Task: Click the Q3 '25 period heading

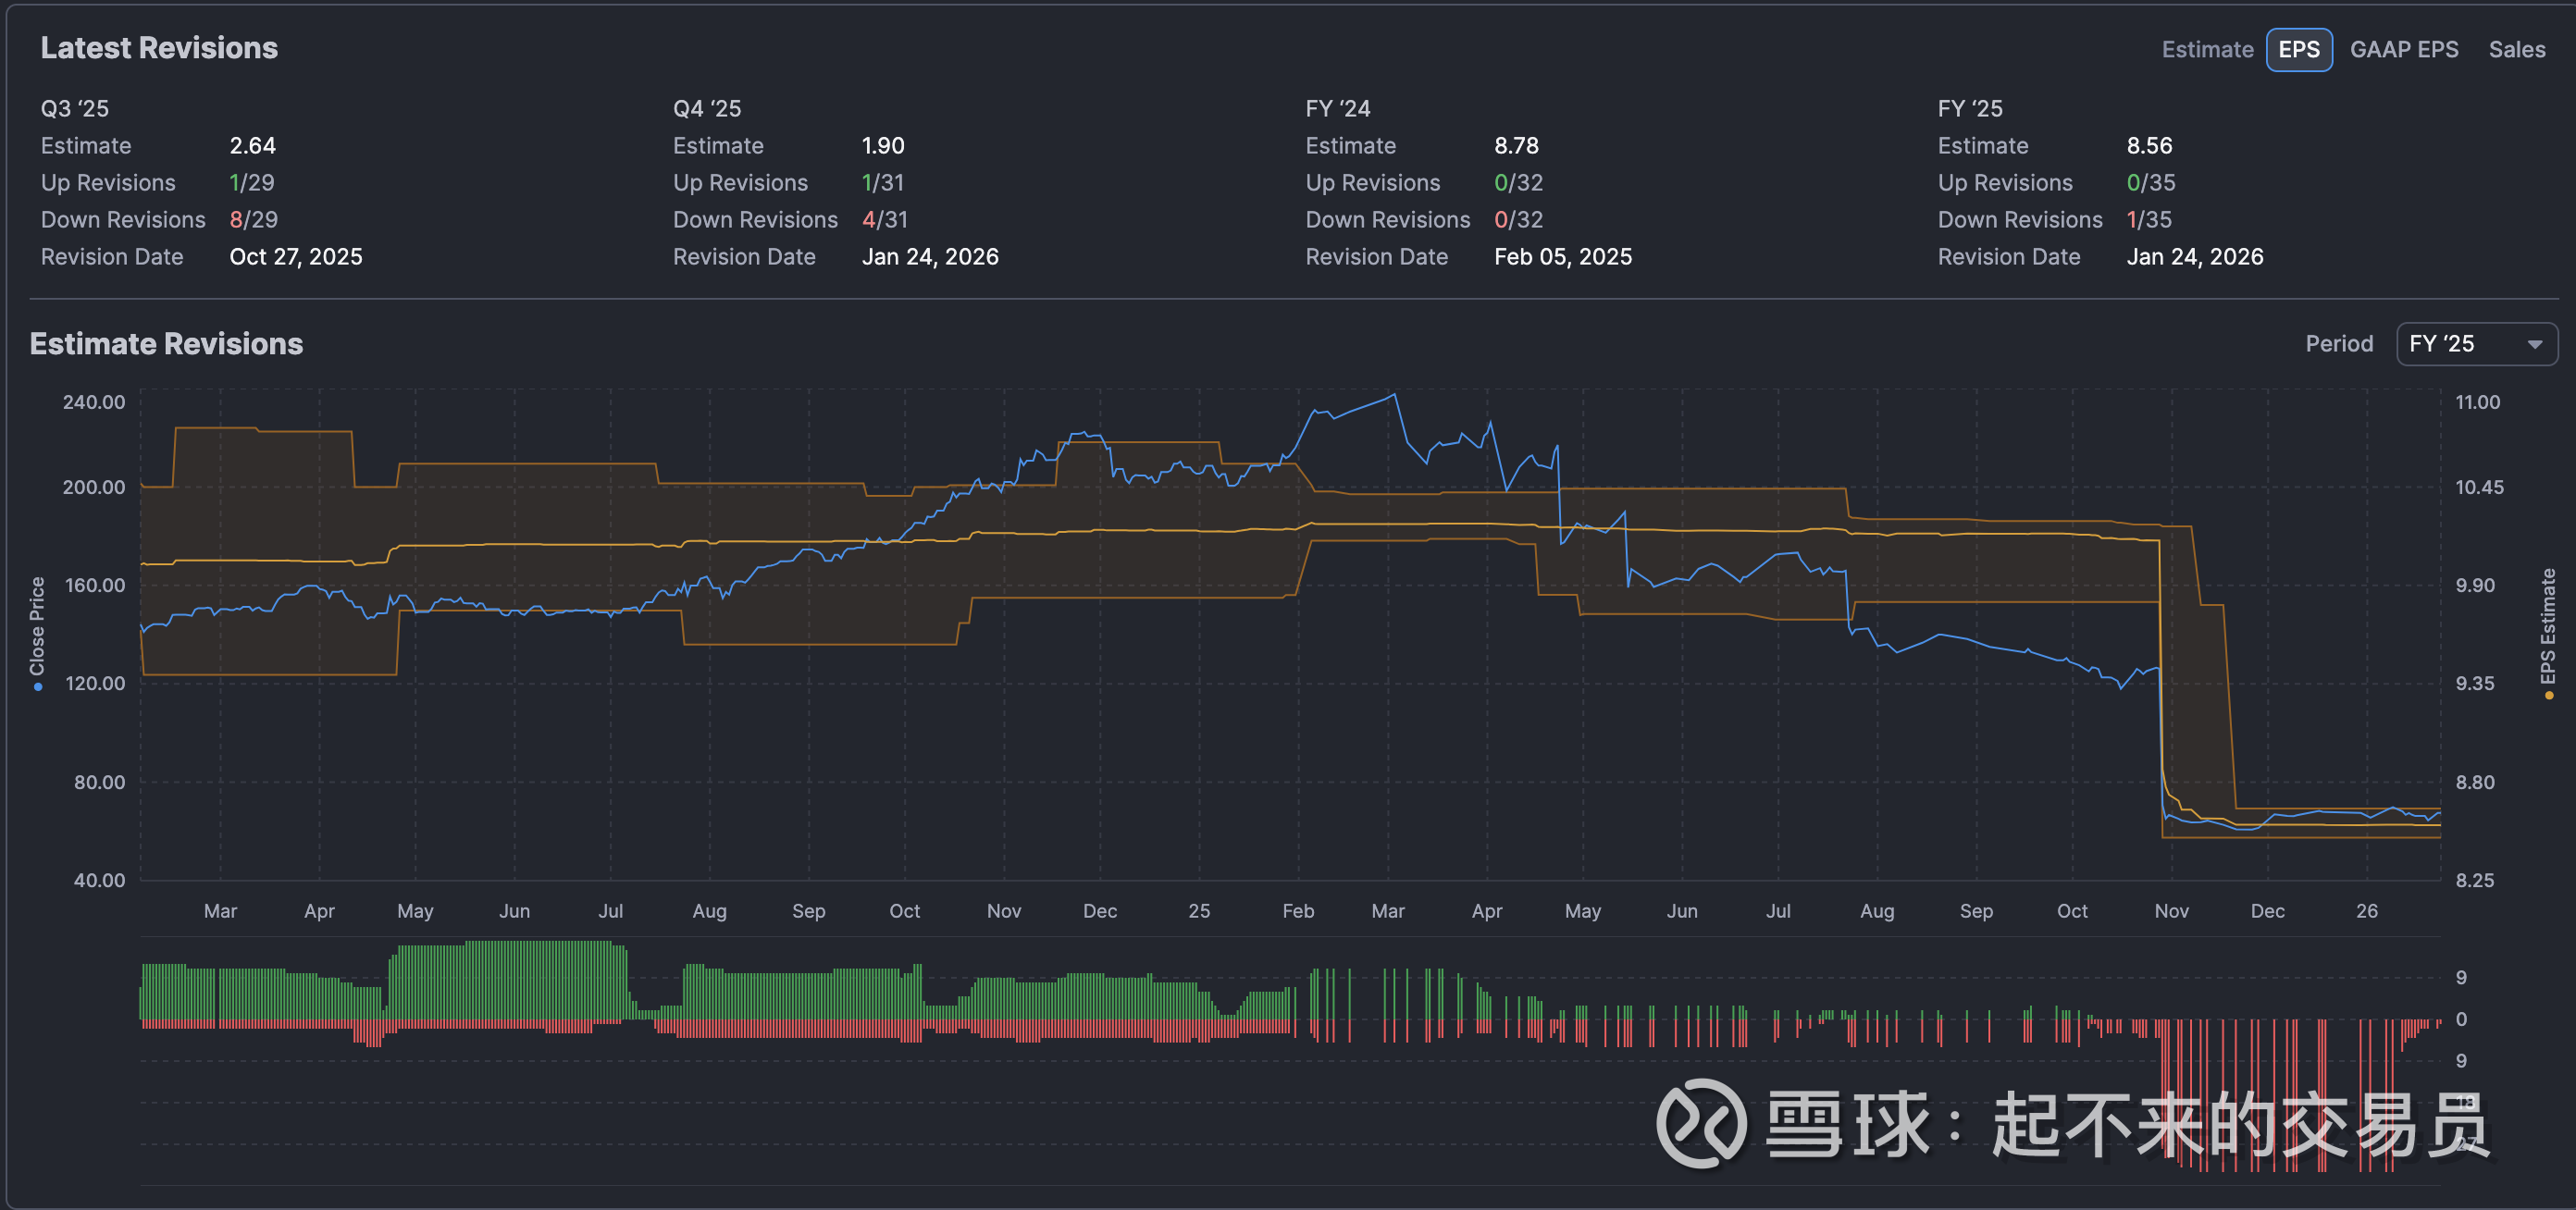Action: click(x=75, y=109)
